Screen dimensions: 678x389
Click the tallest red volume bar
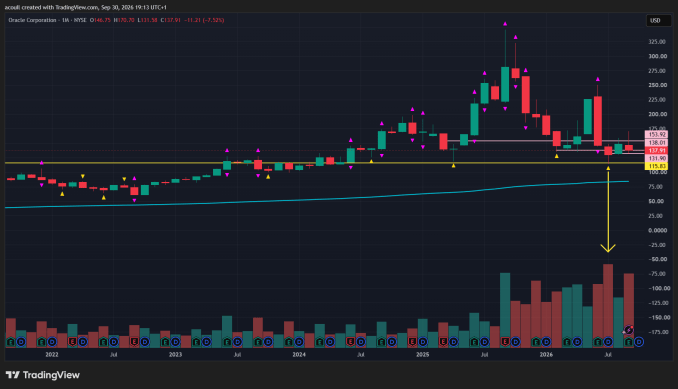(608, 306)
